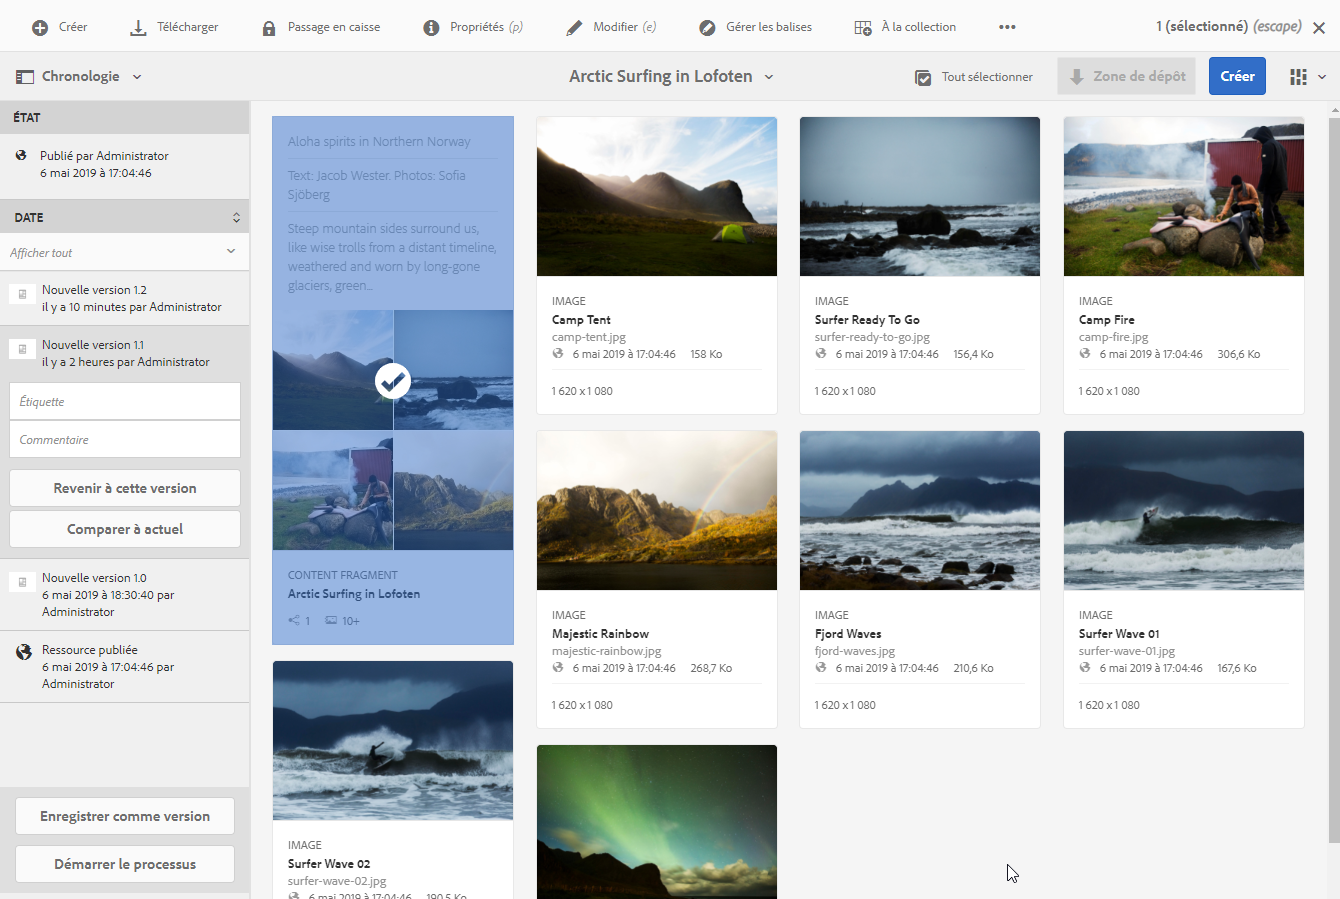Click the 1 (sélectionné) selection counter
1340x899 pixels.
point(1202,27)
